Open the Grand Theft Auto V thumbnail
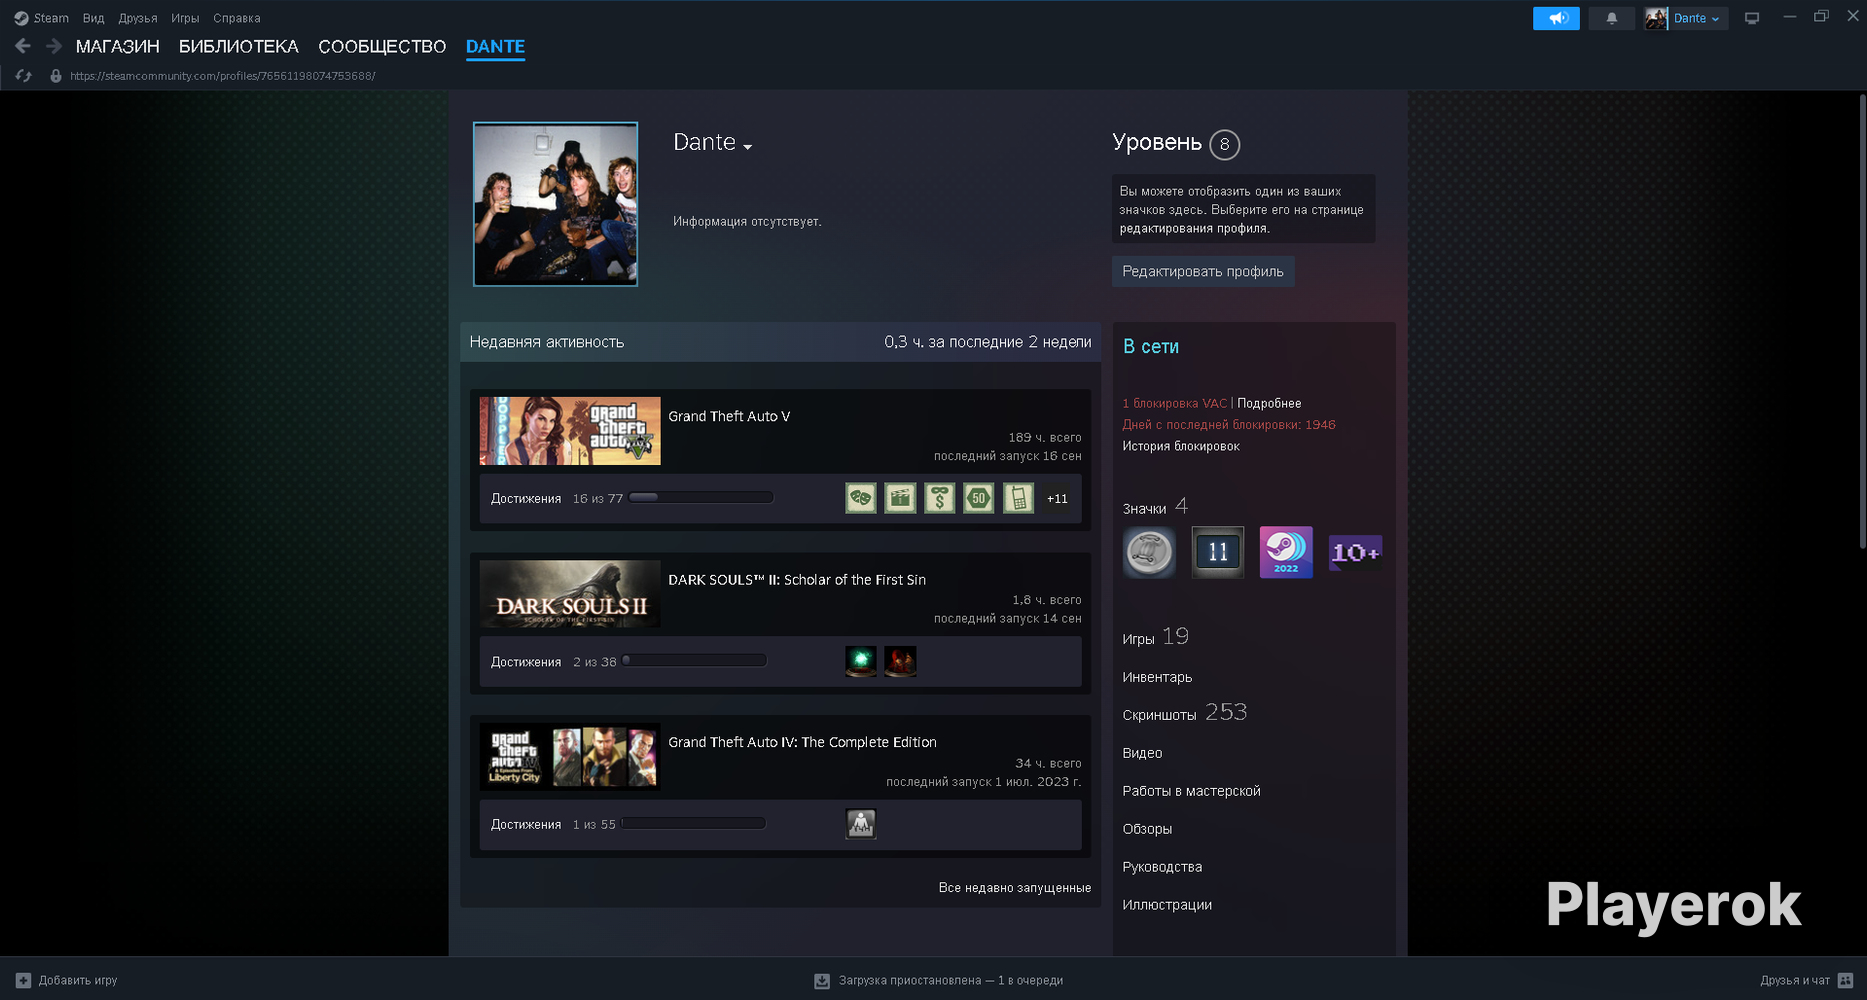The height and width of the screenshot is (1000, 1867). pos(570,431)
